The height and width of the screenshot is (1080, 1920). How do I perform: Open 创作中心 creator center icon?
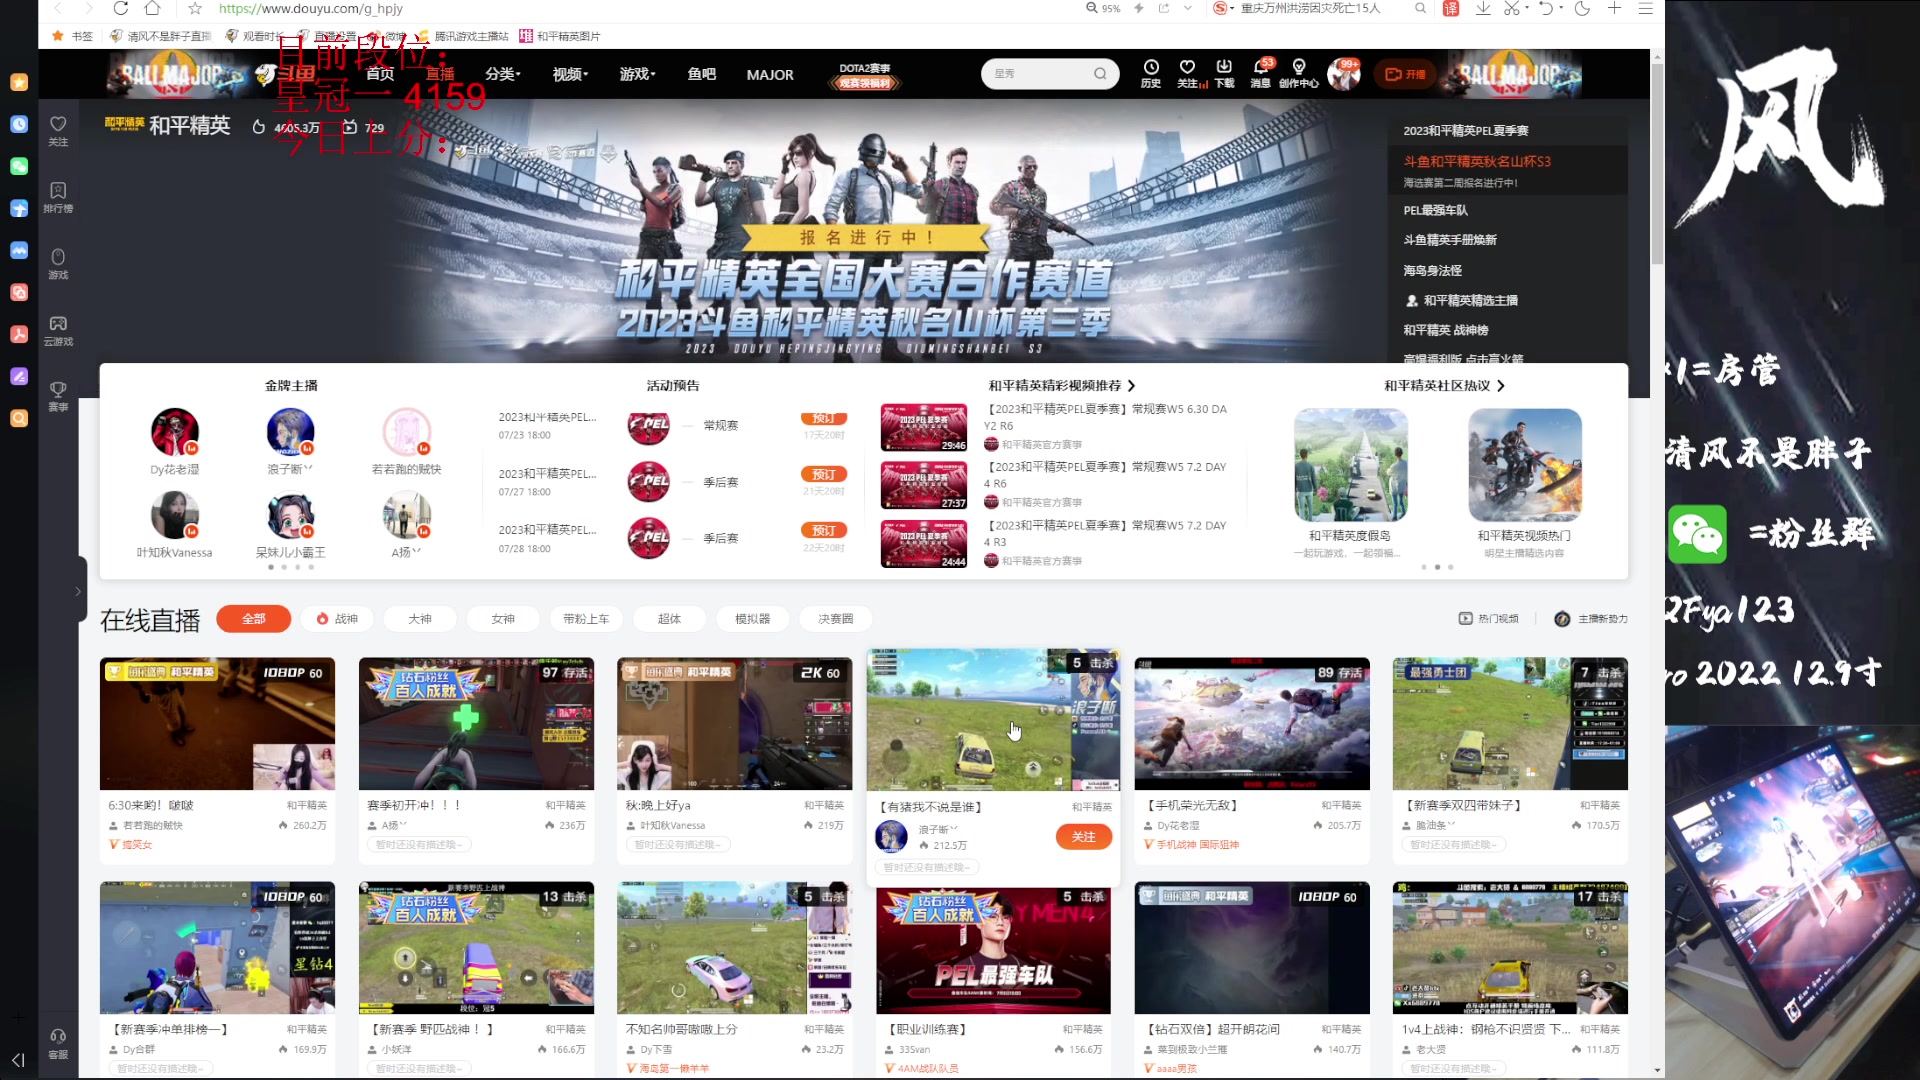click(x=1298, y=73)
